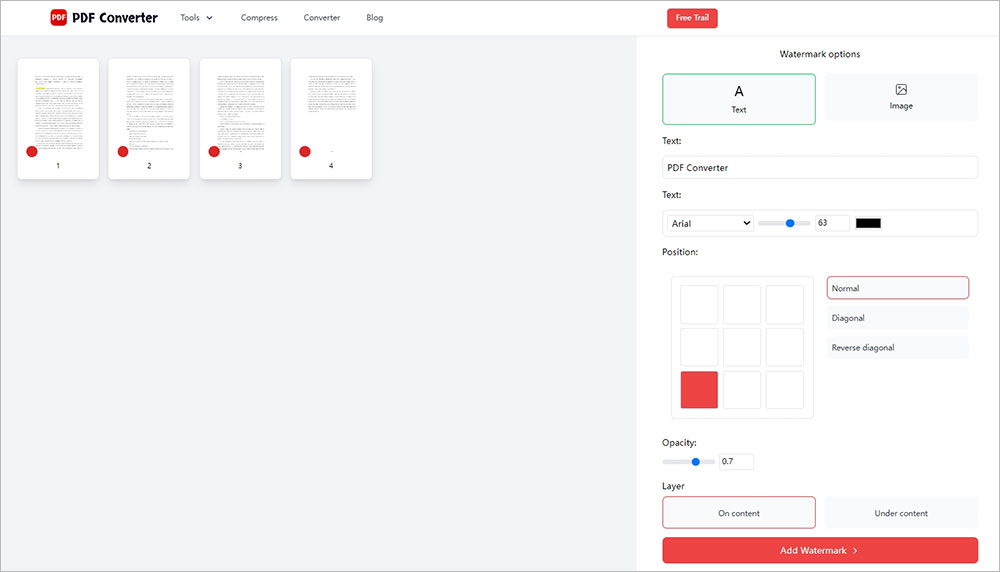
Task: Select the Image watermark type
Action: point(901,98)
